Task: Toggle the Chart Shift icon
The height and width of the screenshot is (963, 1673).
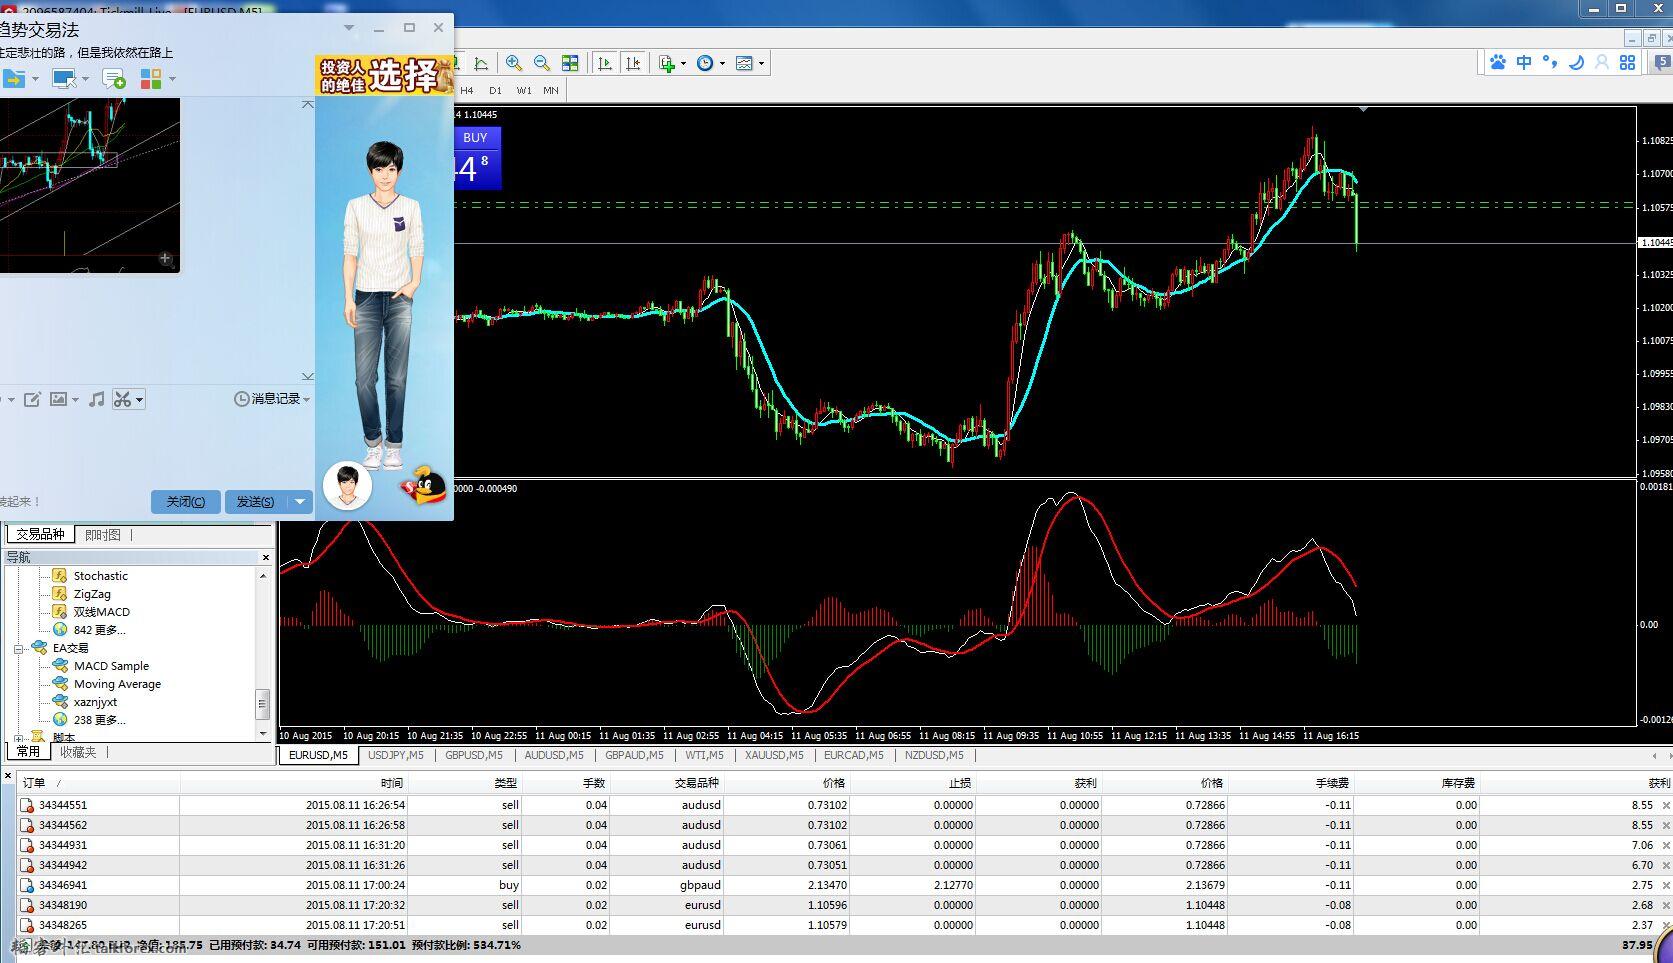Action: [633, 63]
